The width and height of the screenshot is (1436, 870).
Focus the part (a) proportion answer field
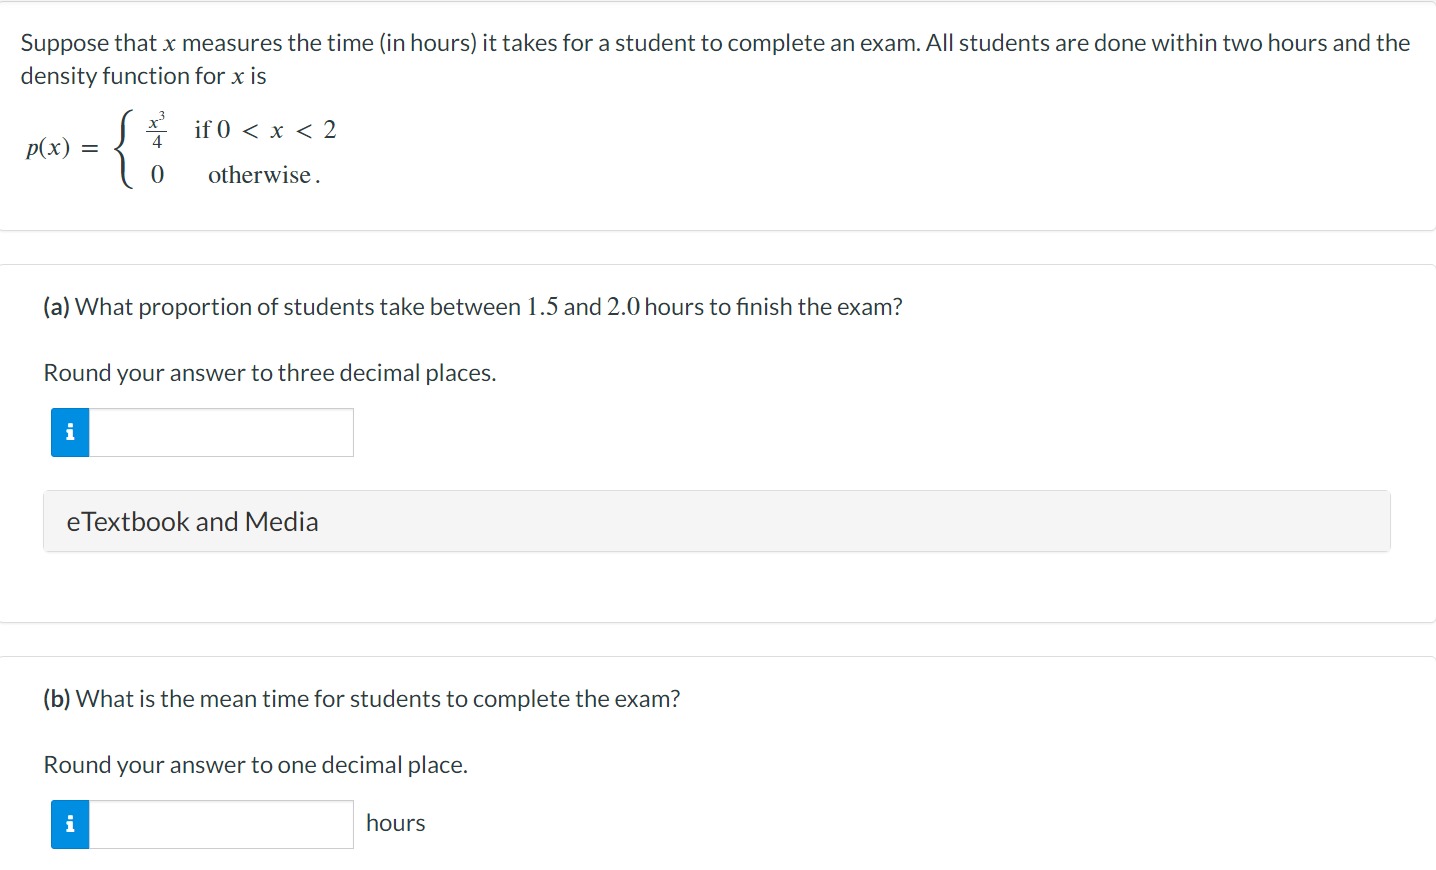[221, 432]
